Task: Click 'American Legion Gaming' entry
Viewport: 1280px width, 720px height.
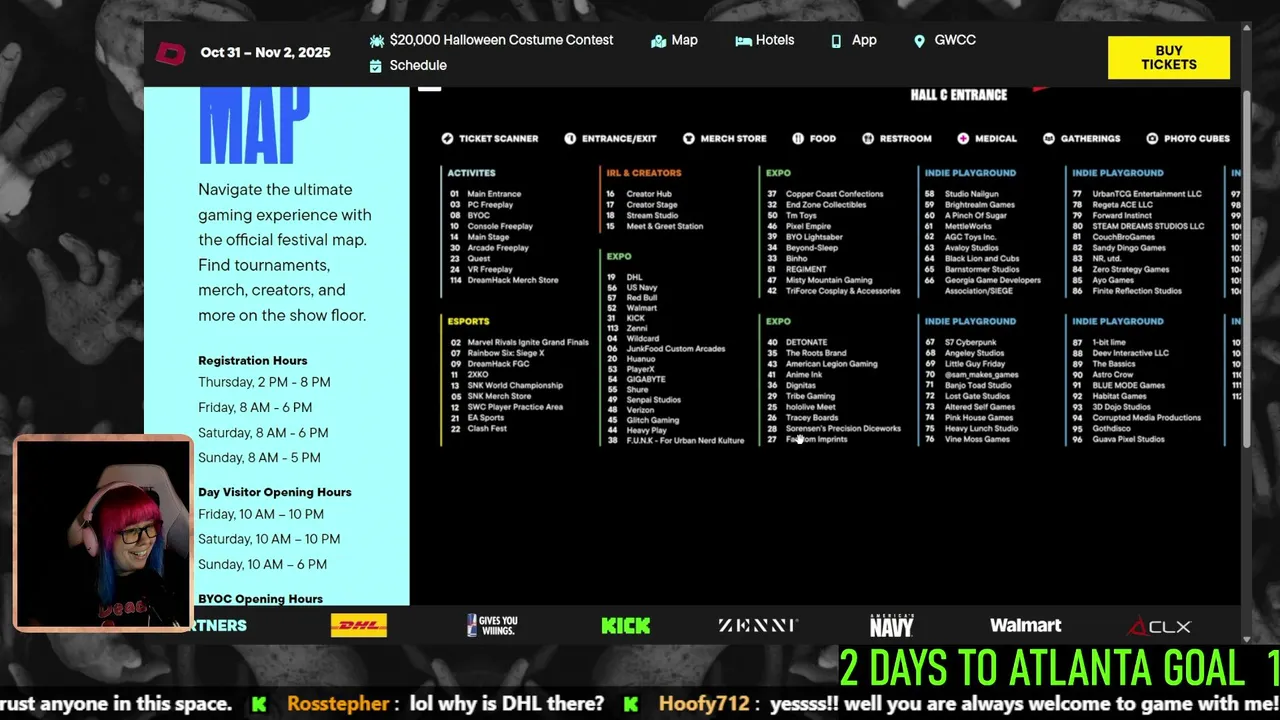Action: [x=822, y=364]
